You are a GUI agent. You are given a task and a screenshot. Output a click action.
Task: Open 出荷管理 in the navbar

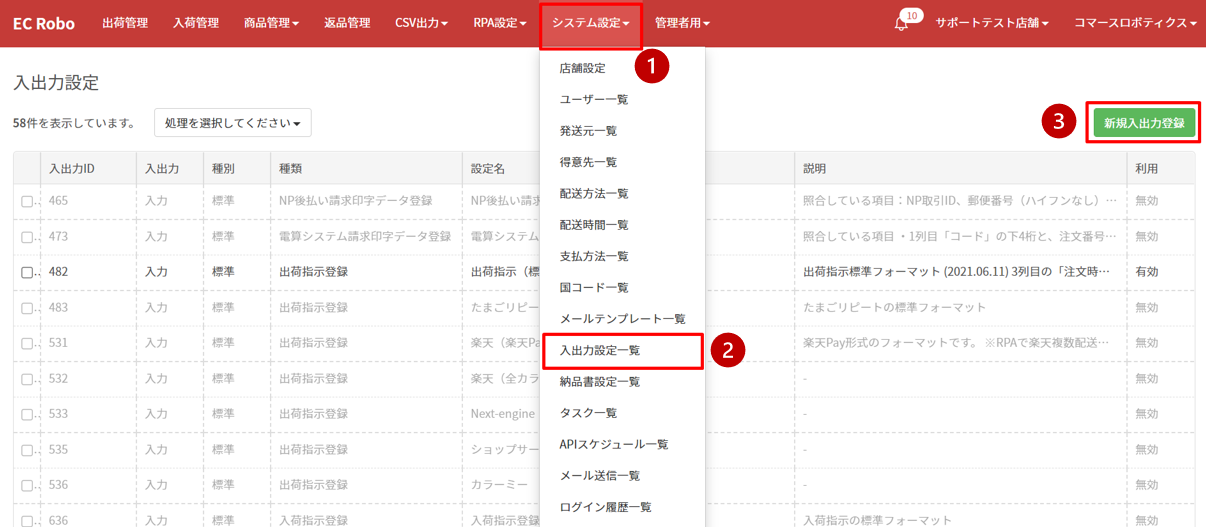coord(125,23)
